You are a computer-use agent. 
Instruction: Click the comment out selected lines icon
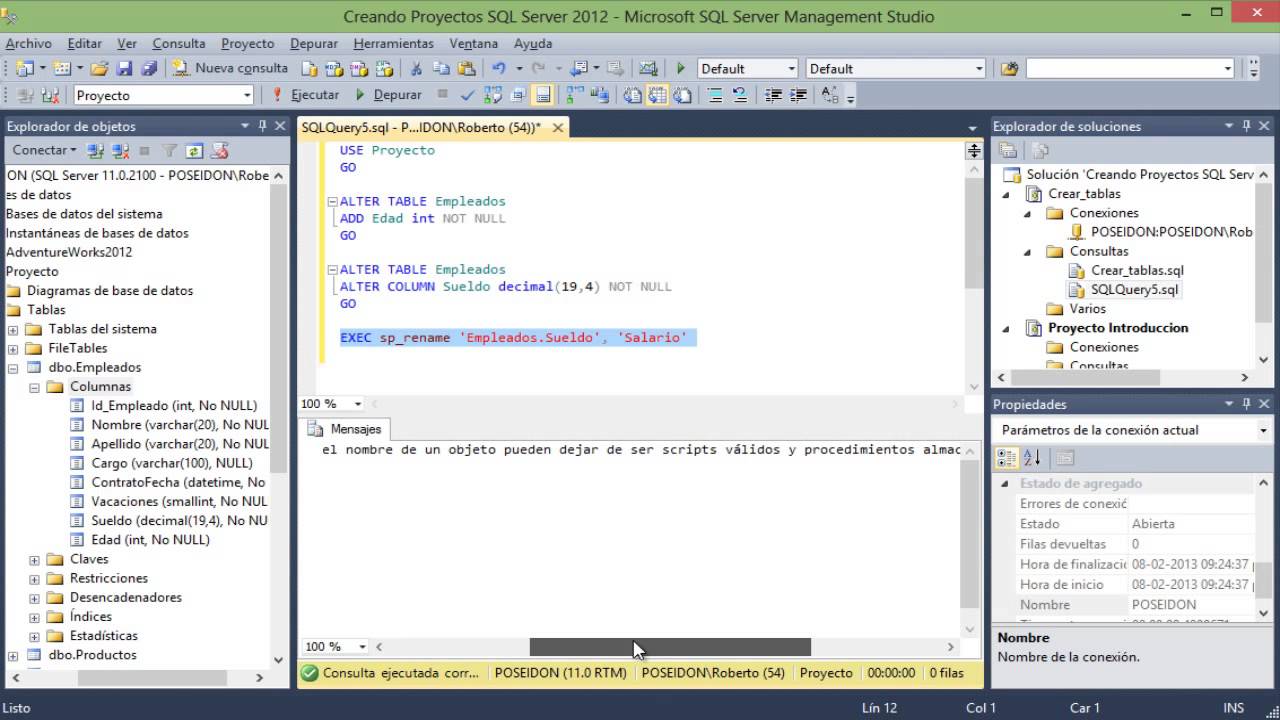pos(714,95)
